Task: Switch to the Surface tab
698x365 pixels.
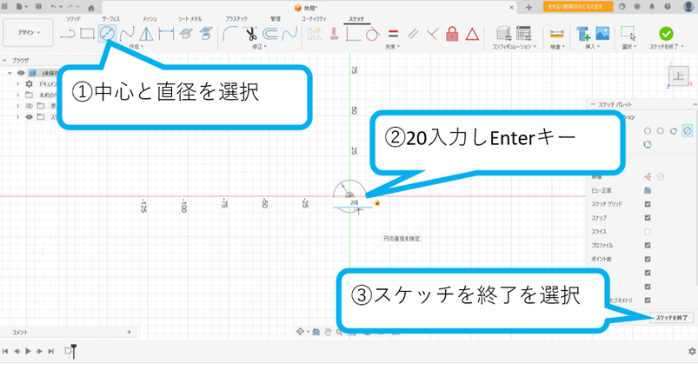Action: 110,19
